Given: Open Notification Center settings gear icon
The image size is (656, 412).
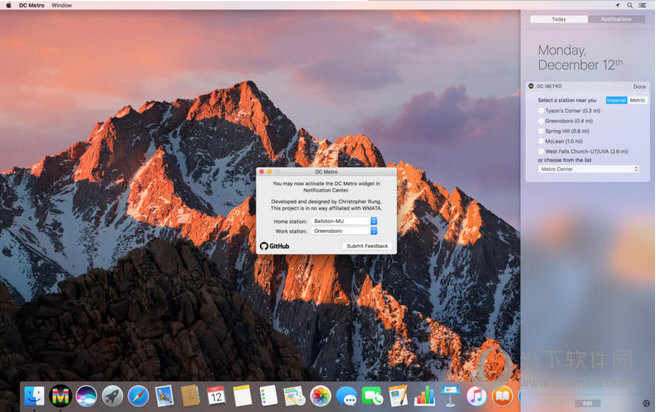Looking at the screenshot, I should click(x=646, y=403).
